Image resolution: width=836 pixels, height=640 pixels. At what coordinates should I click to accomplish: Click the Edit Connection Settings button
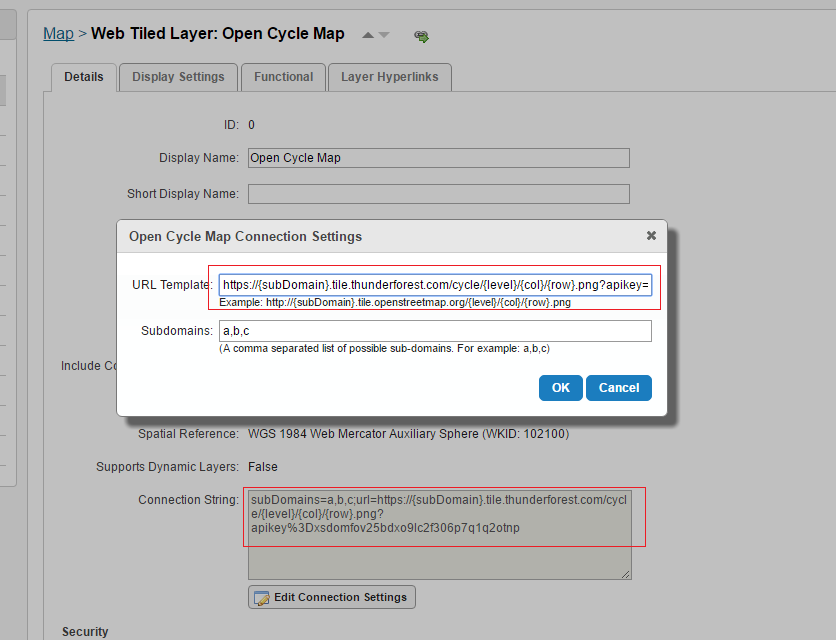pyautogui.click(x=332, y=597)
